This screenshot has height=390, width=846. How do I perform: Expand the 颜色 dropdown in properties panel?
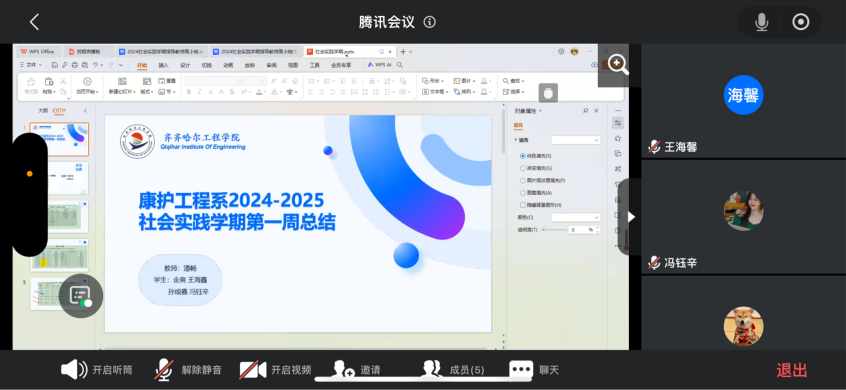(x=576, y=217)
